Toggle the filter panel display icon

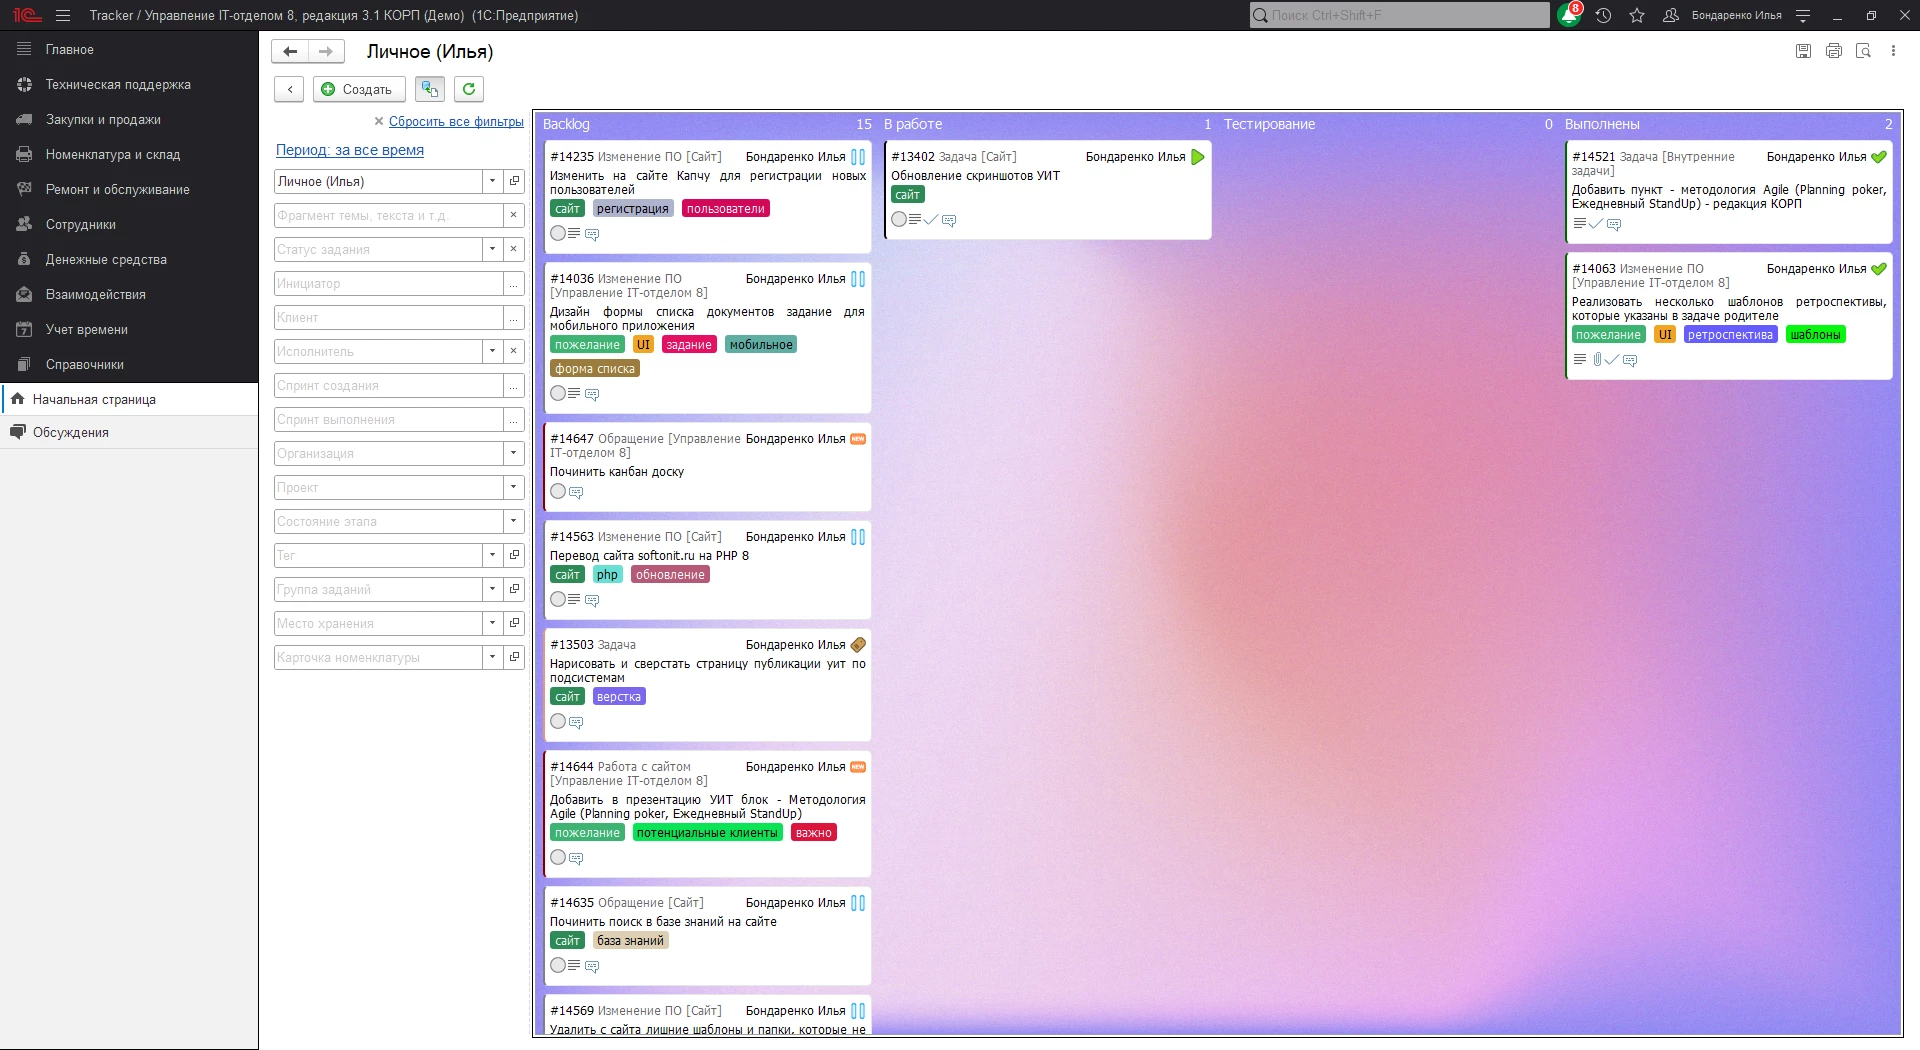(430, 89)
